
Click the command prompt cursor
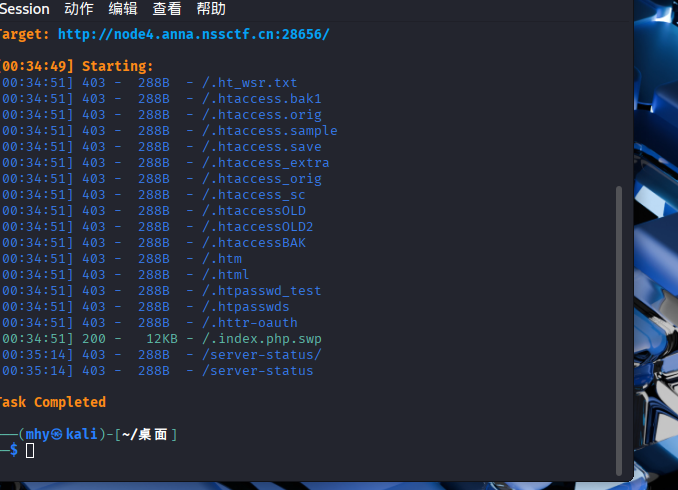(30, 451)
